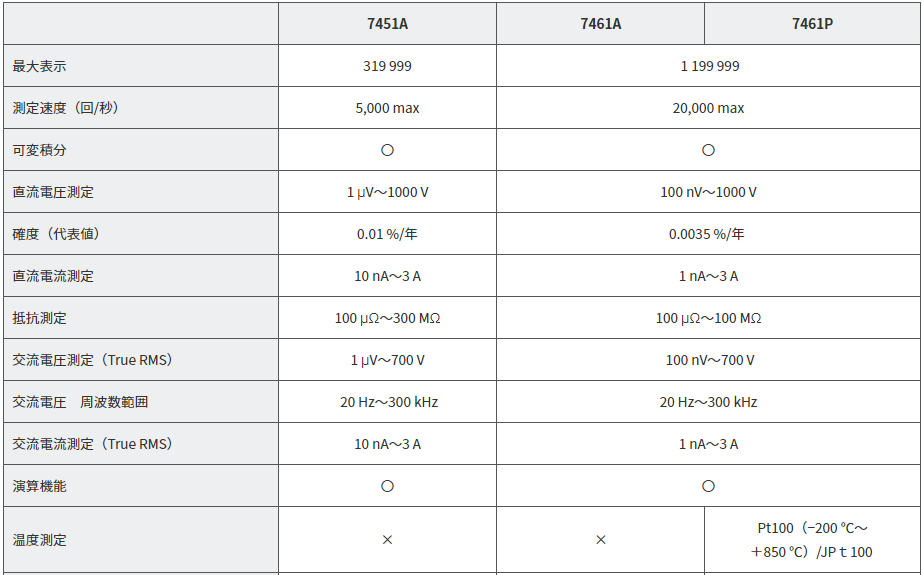Click 7451A's circle in 演算機能 row

point(387,486)
